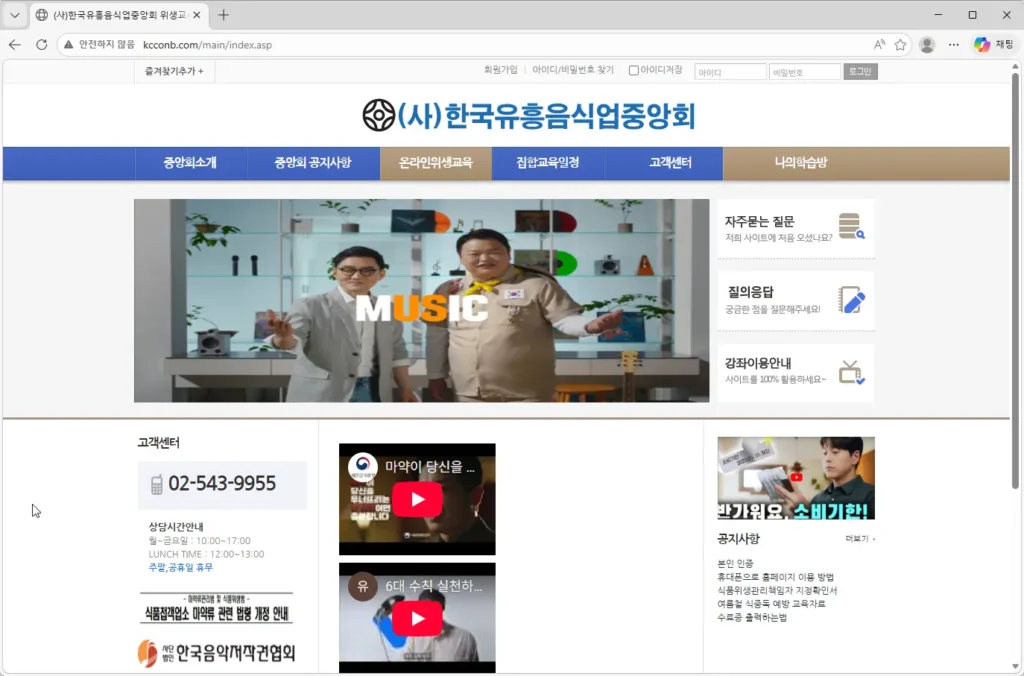Toggle the 아이디저장 checkbox

[x=634, y=71]
